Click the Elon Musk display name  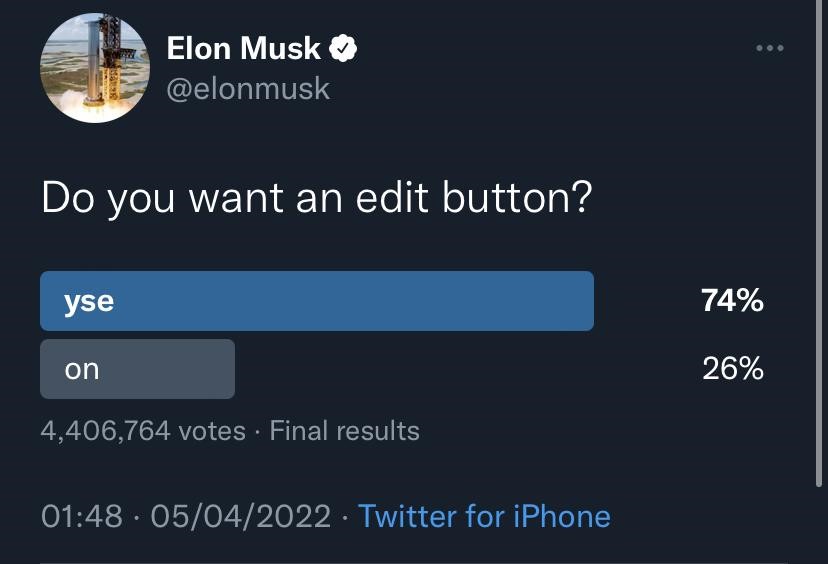[243, 48]
